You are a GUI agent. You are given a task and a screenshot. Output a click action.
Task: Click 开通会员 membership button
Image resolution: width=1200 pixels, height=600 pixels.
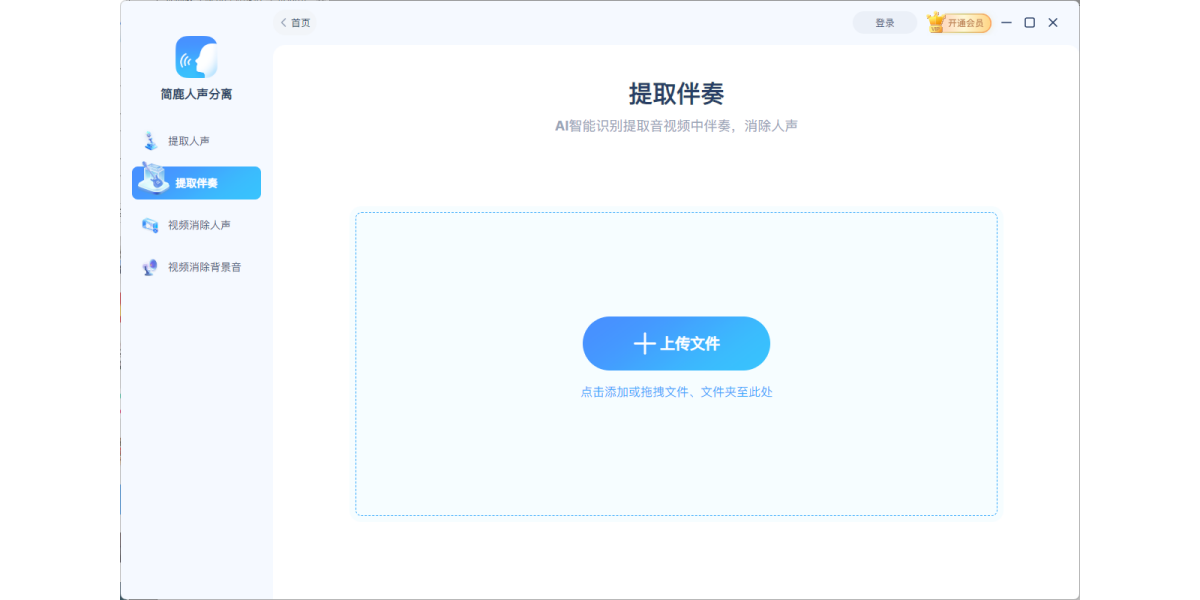point(960,22)
